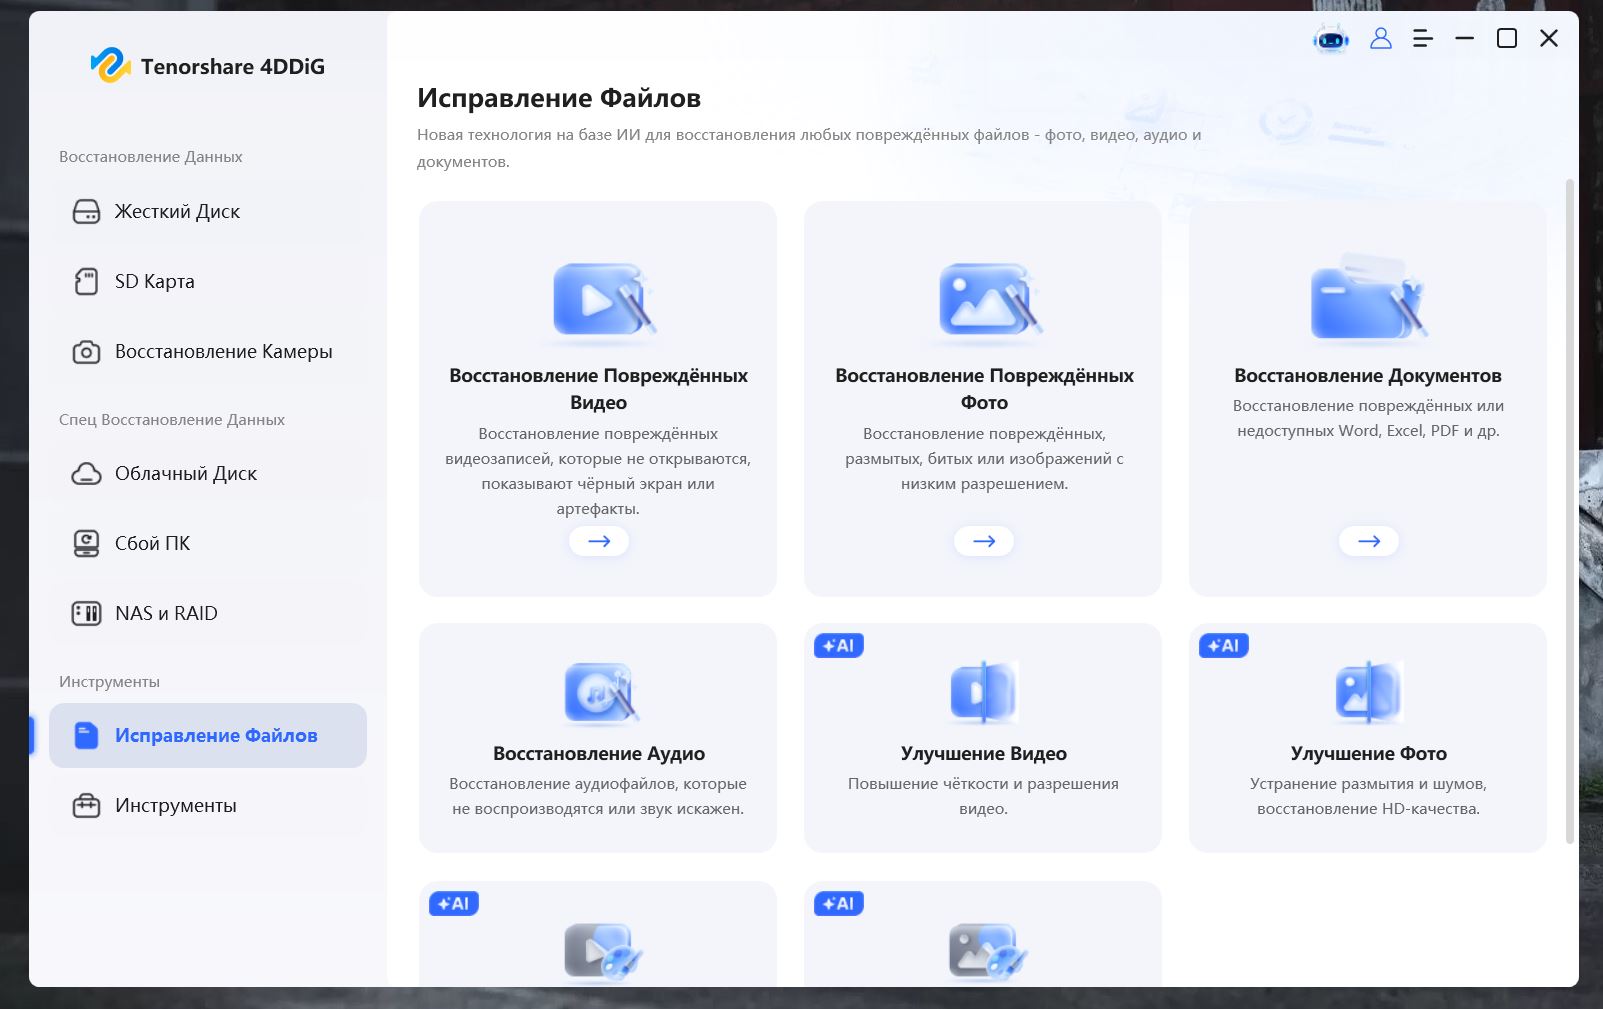
Task: Click the description under Восстановление Документов
Action: point(1369,418)
